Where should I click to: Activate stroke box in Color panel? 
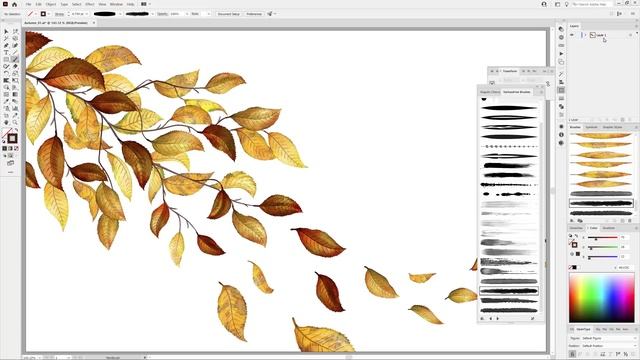(574, 245)
